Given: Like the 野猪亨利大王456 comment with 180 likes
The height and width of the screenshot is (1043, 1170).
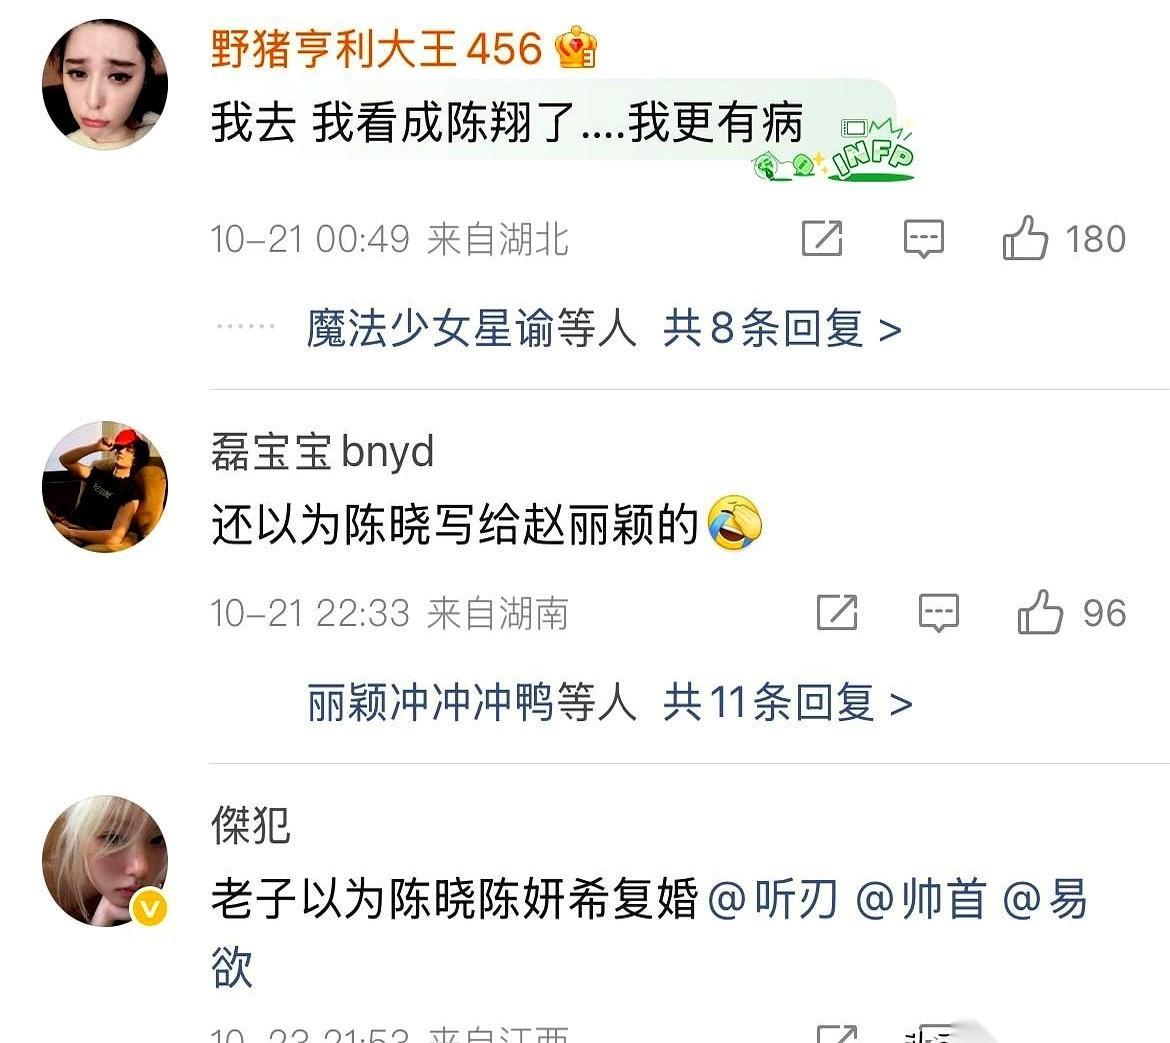Looking at the screenshot, I should [x=1025, y=238].
